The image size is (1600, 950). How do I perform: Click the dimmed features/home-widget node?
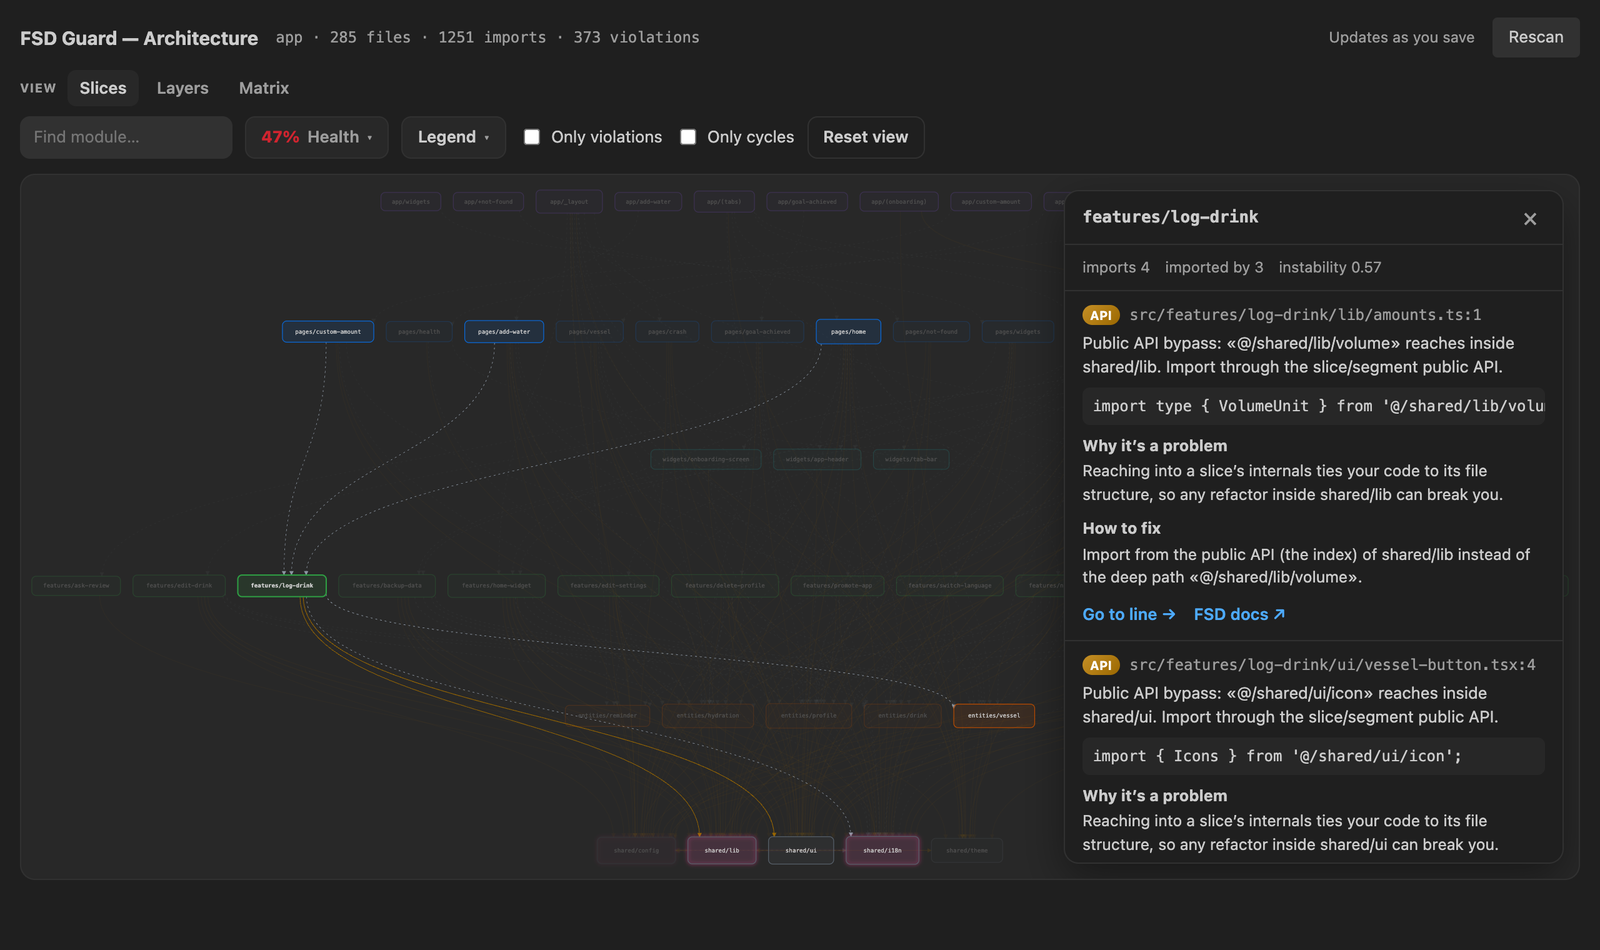tap(496, 585)
